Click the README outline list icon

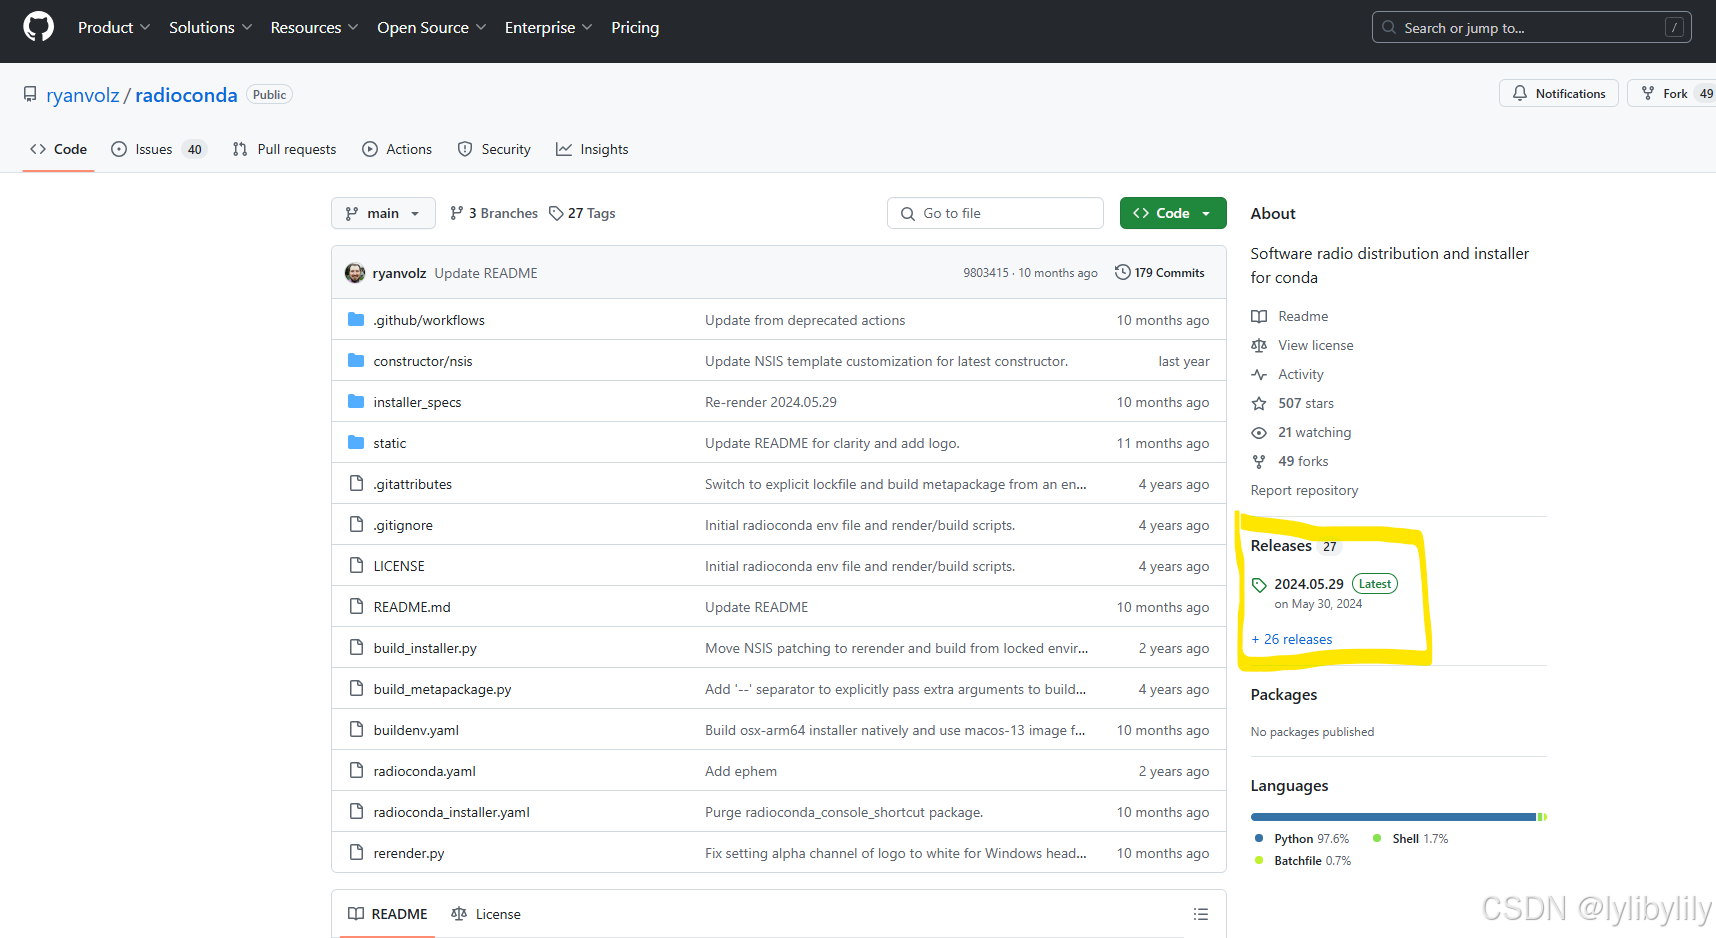point(1201,914)
